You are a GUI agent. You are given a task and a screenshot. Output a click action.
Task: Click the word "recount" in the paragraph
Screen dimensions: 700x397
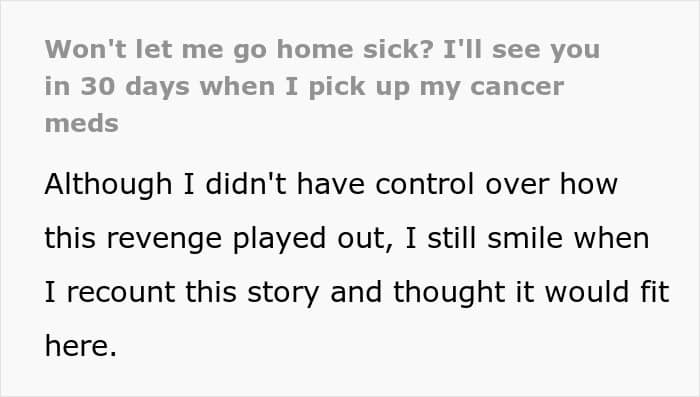pyautogui.click(x=121, y=293)
